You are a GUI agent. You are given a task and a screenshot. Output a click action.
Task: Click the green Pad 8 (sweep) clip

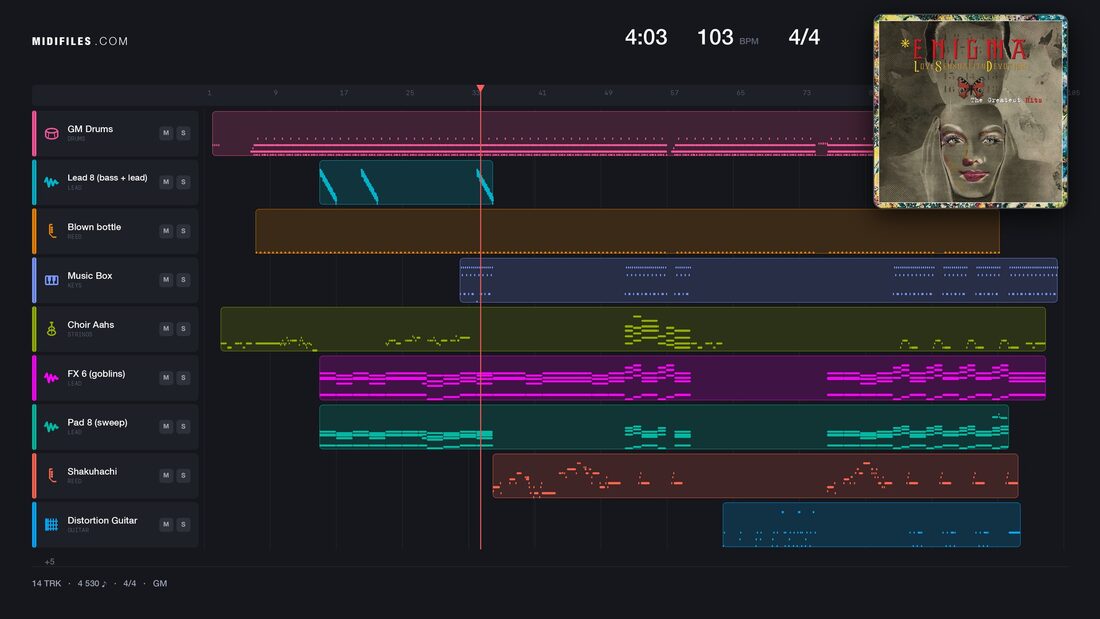click(x=664, y=427)
